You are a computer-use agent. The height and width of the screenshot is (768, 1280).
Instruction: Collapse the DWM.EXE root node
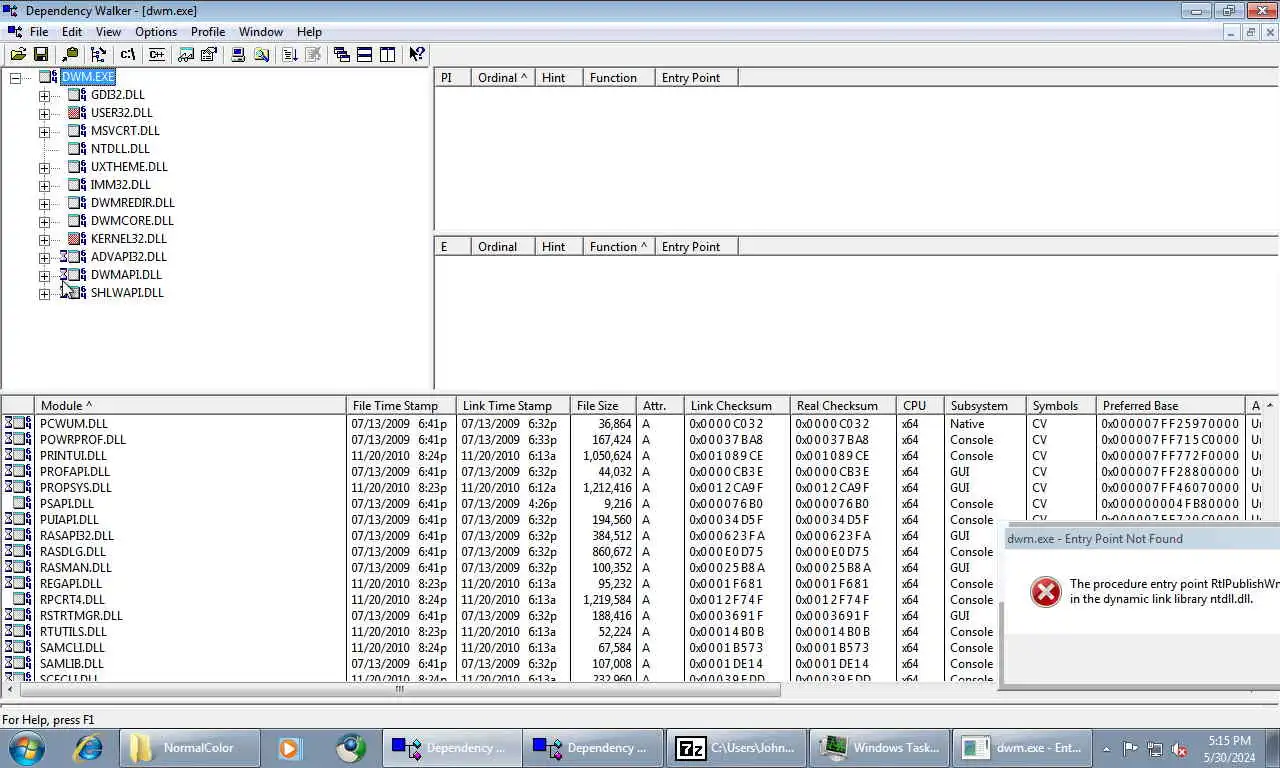(15, 77)
